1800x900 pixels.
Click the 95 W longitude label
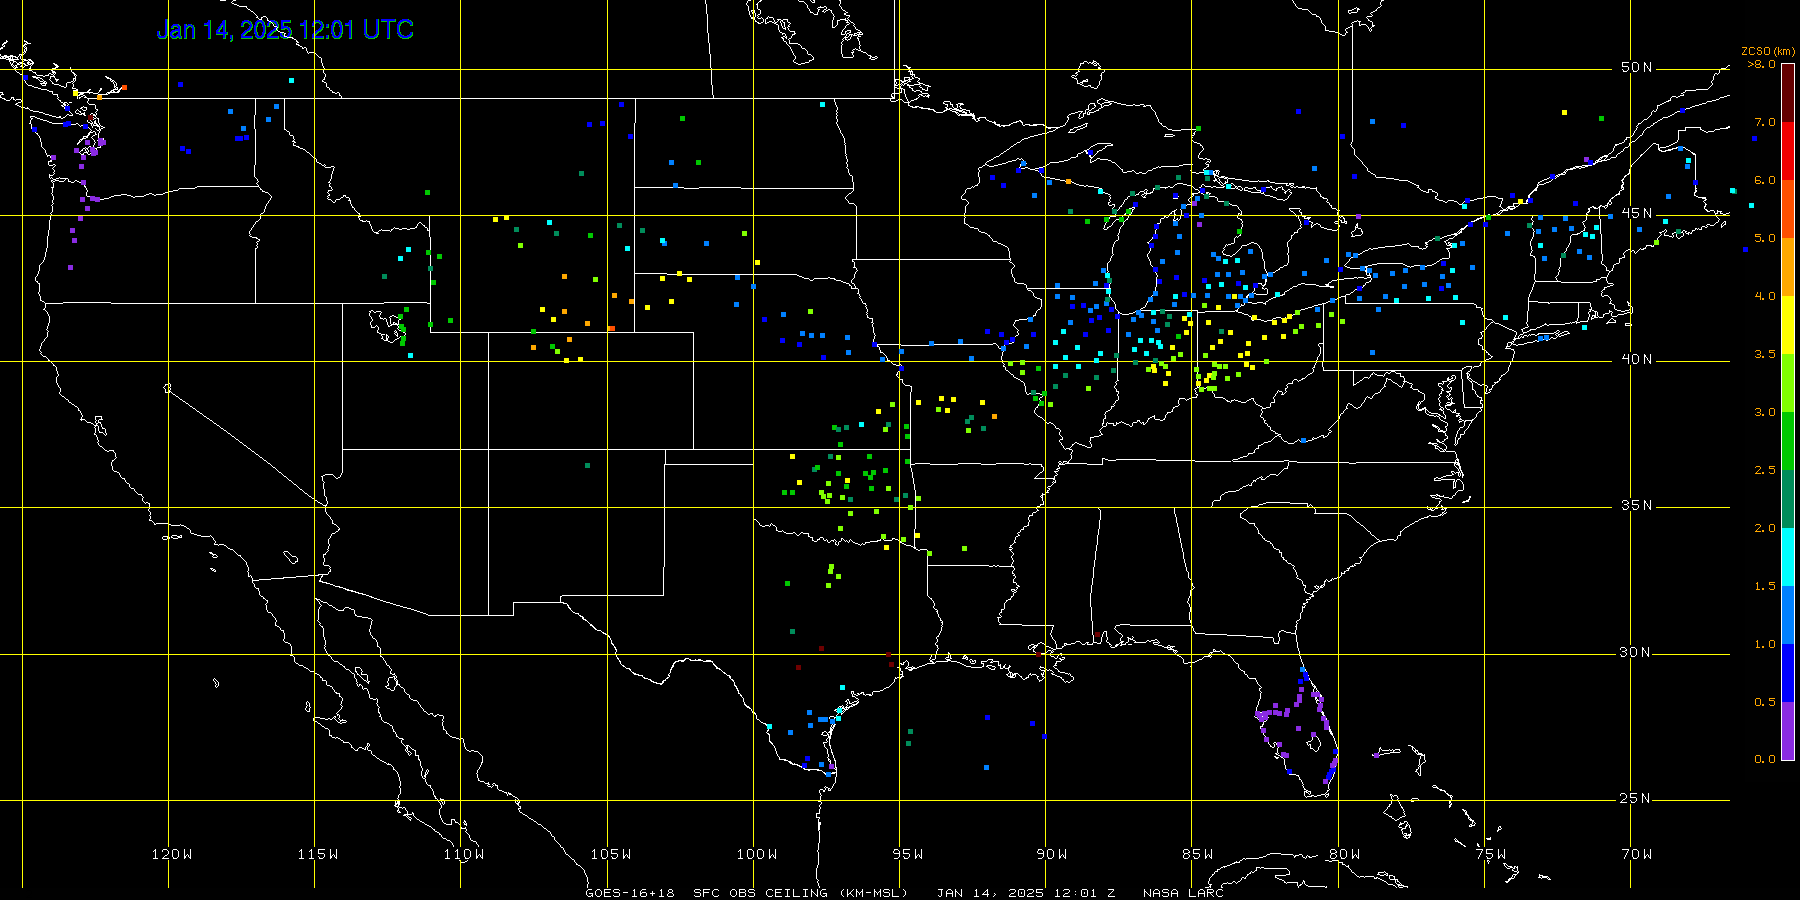(x=908, y=855)
